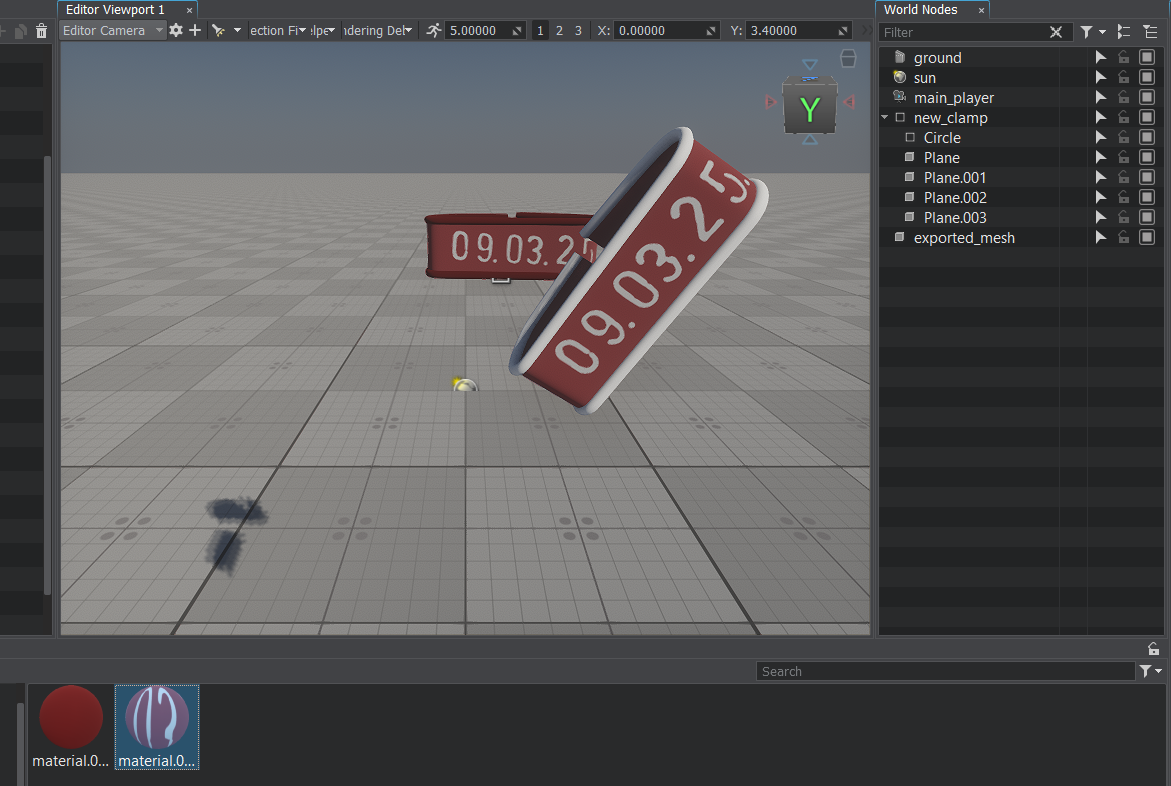Collapse all nodes in World Nodes hierarchy

point(1124,32)
